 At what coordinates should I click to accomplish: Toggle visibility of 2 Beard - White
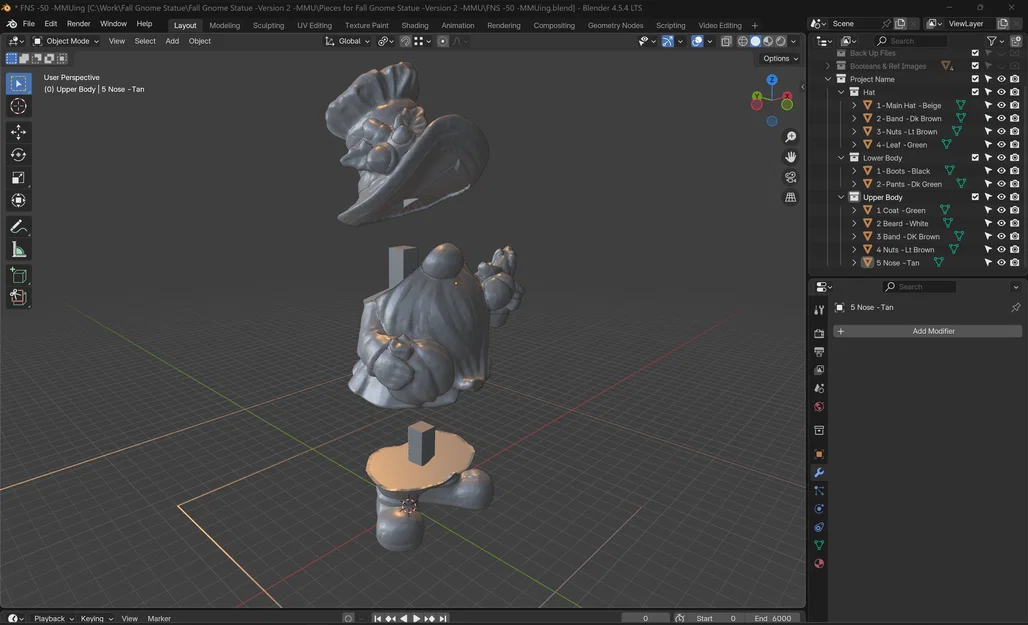click(x=1001, y=224)
